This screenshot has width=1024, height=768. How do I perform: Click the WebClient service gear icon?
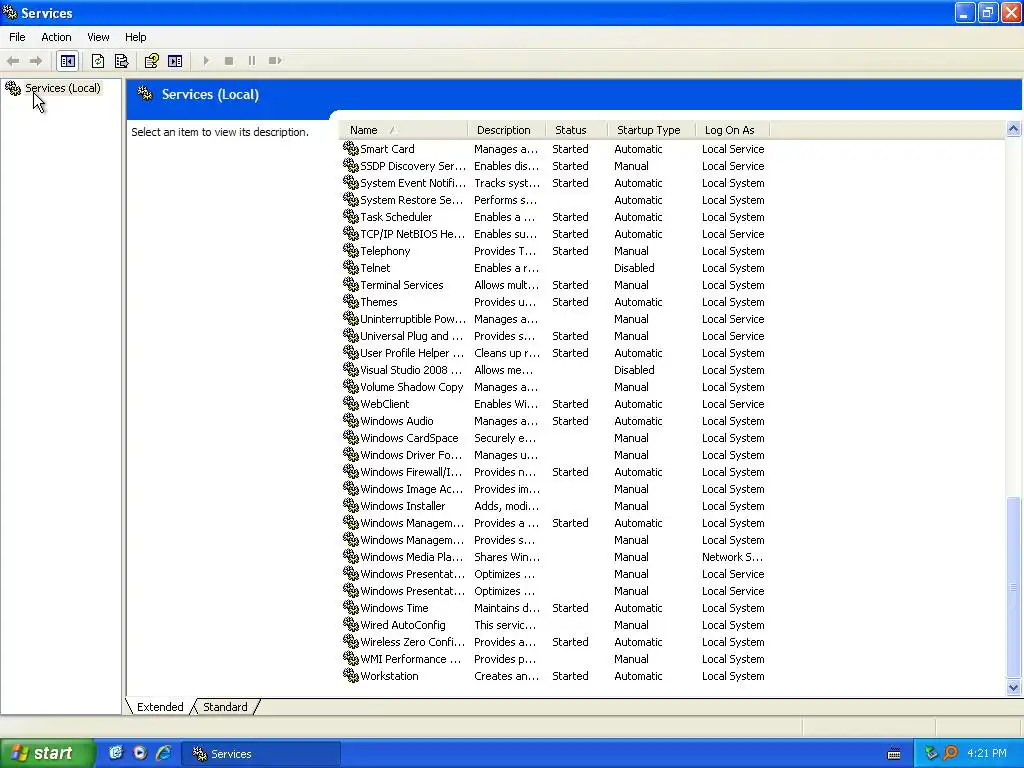tap(351, 403)
